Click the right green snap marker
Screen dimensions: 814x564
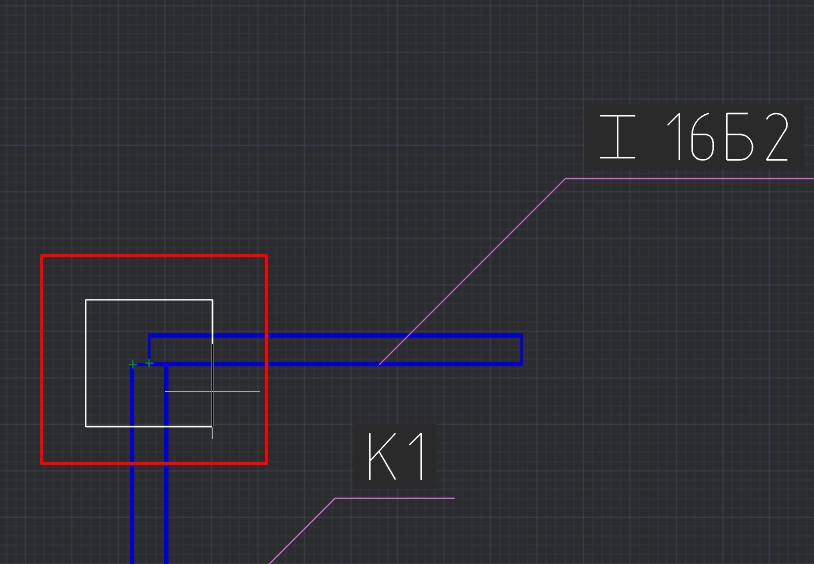(x=149, y=363)
